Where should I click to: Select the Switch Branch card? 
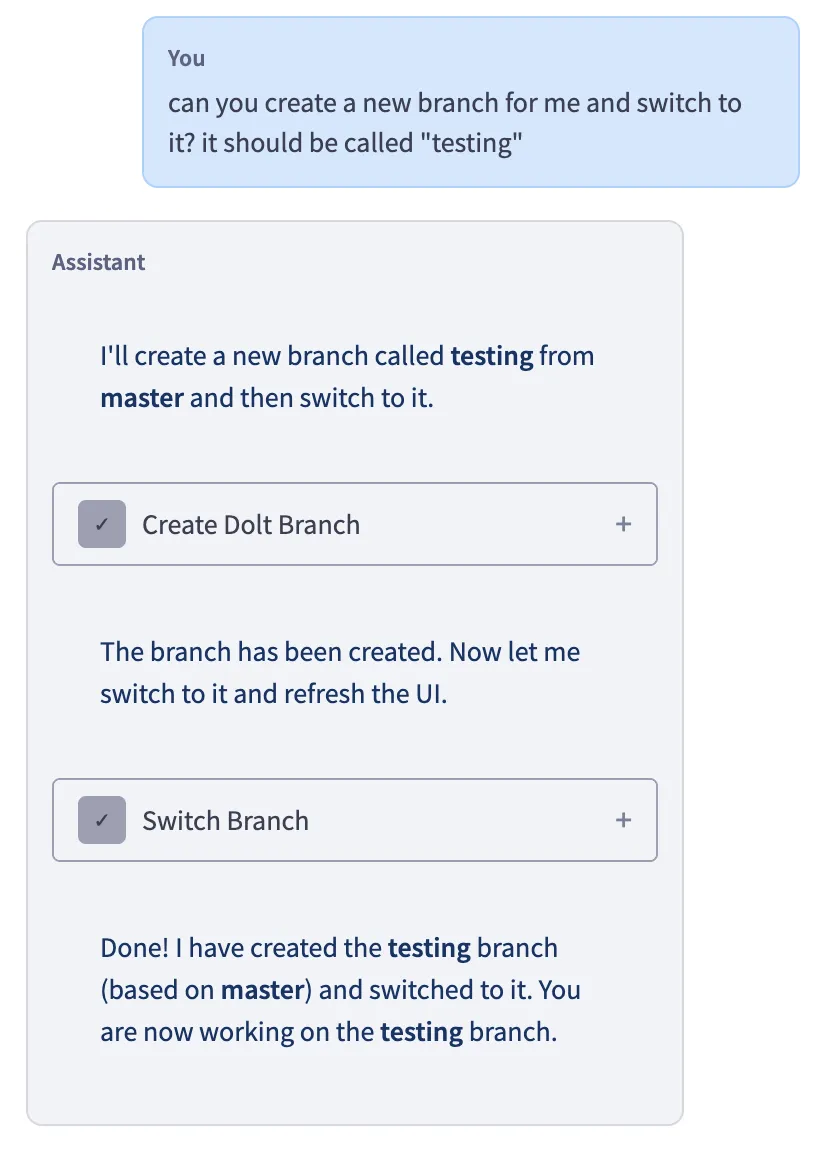click(355, 819)
